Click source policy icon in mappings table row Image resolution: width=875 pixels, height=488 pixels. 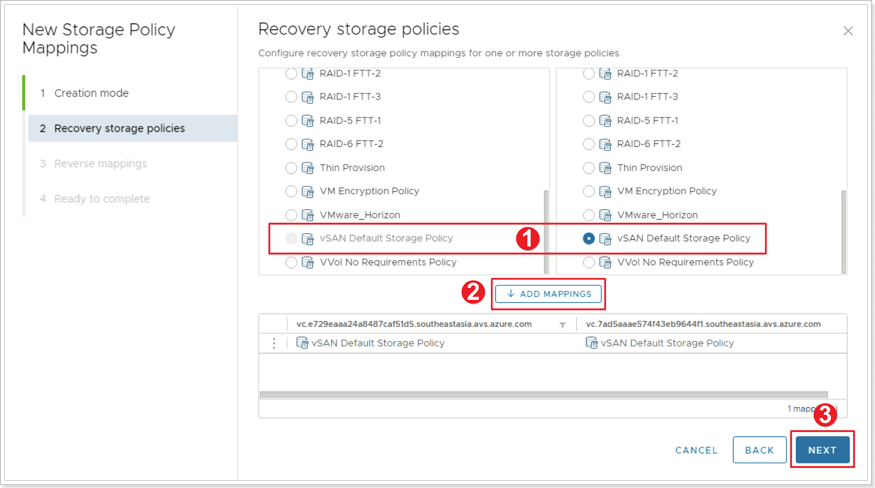(302, 343)
